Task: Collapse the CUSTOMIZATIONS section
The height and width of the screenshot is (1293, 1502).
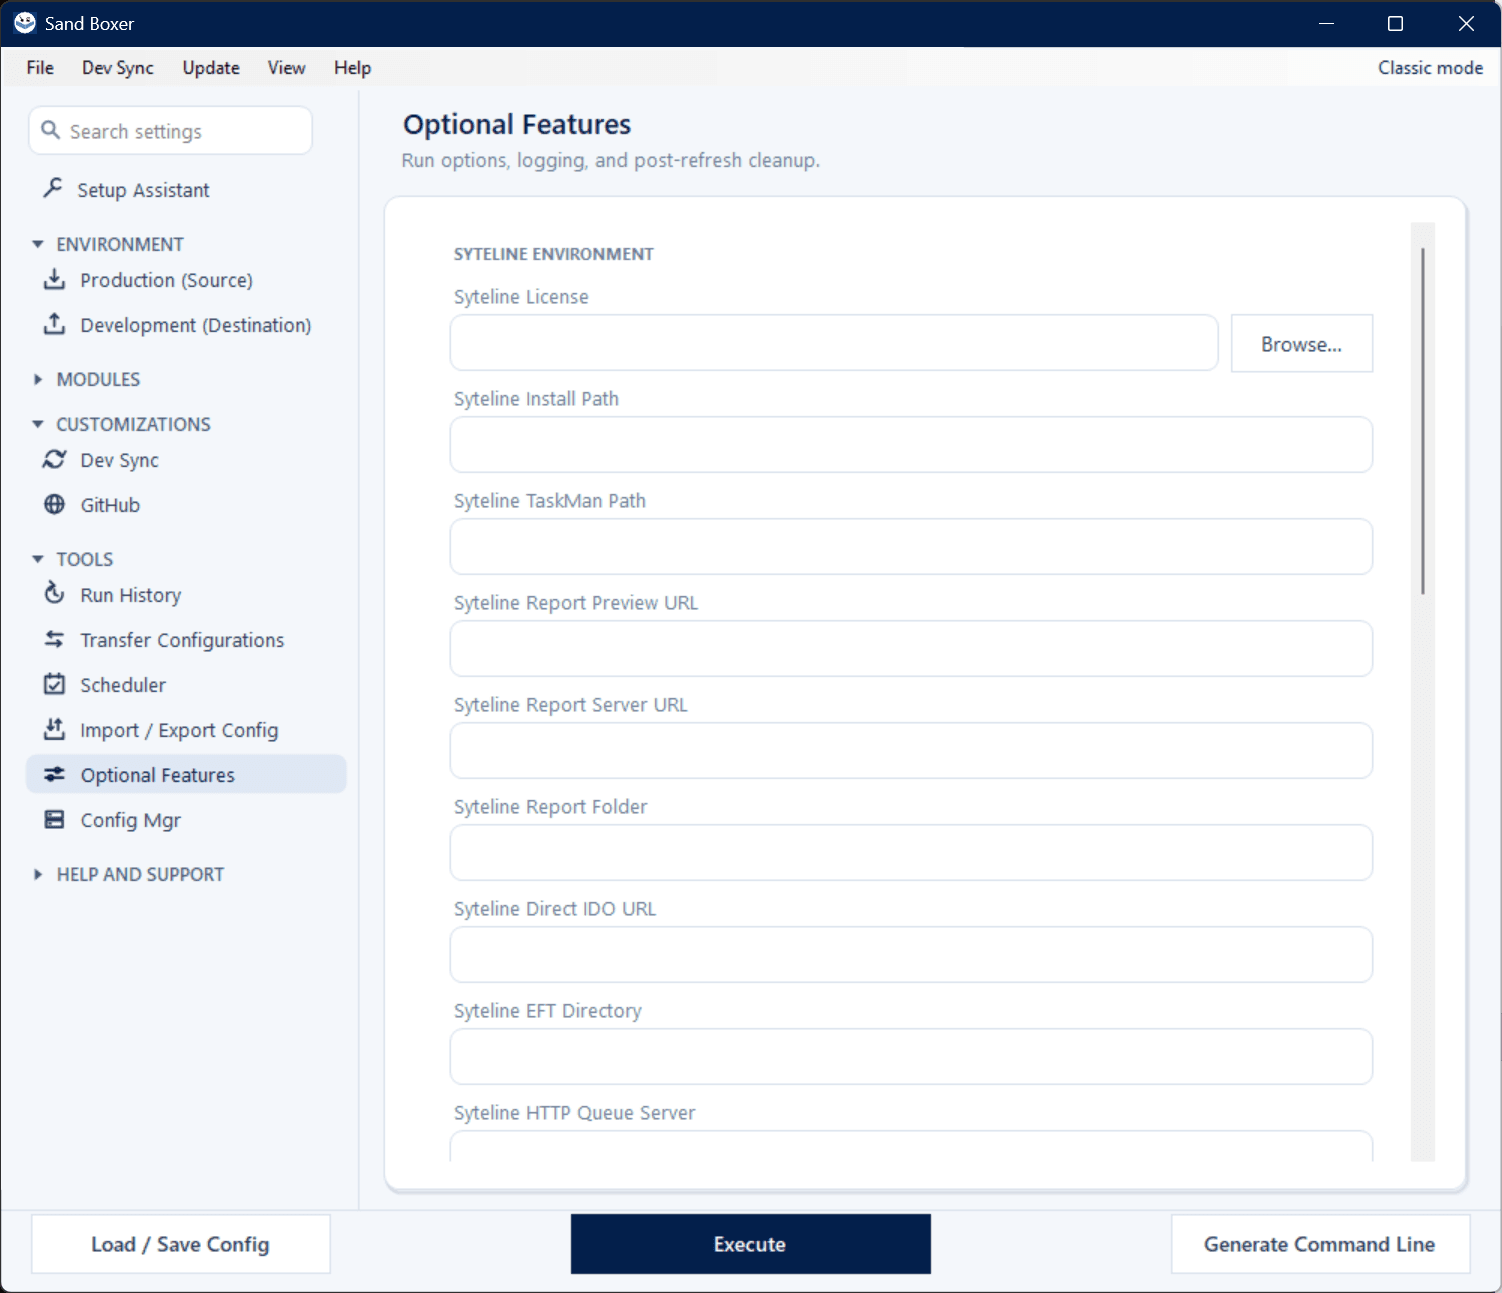Action: 38,424
